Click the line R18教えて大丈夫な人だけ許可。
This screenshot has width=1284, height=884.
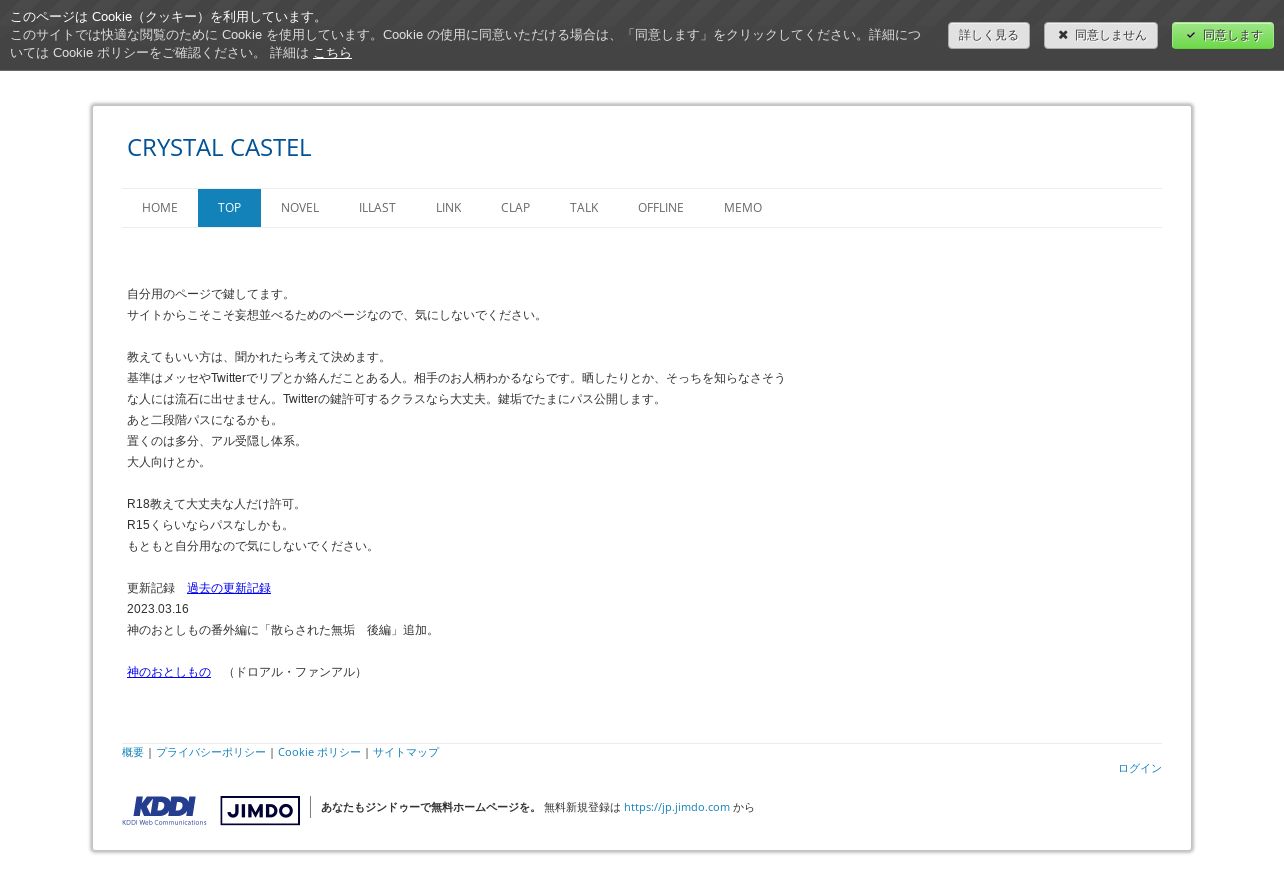(216, 504)
